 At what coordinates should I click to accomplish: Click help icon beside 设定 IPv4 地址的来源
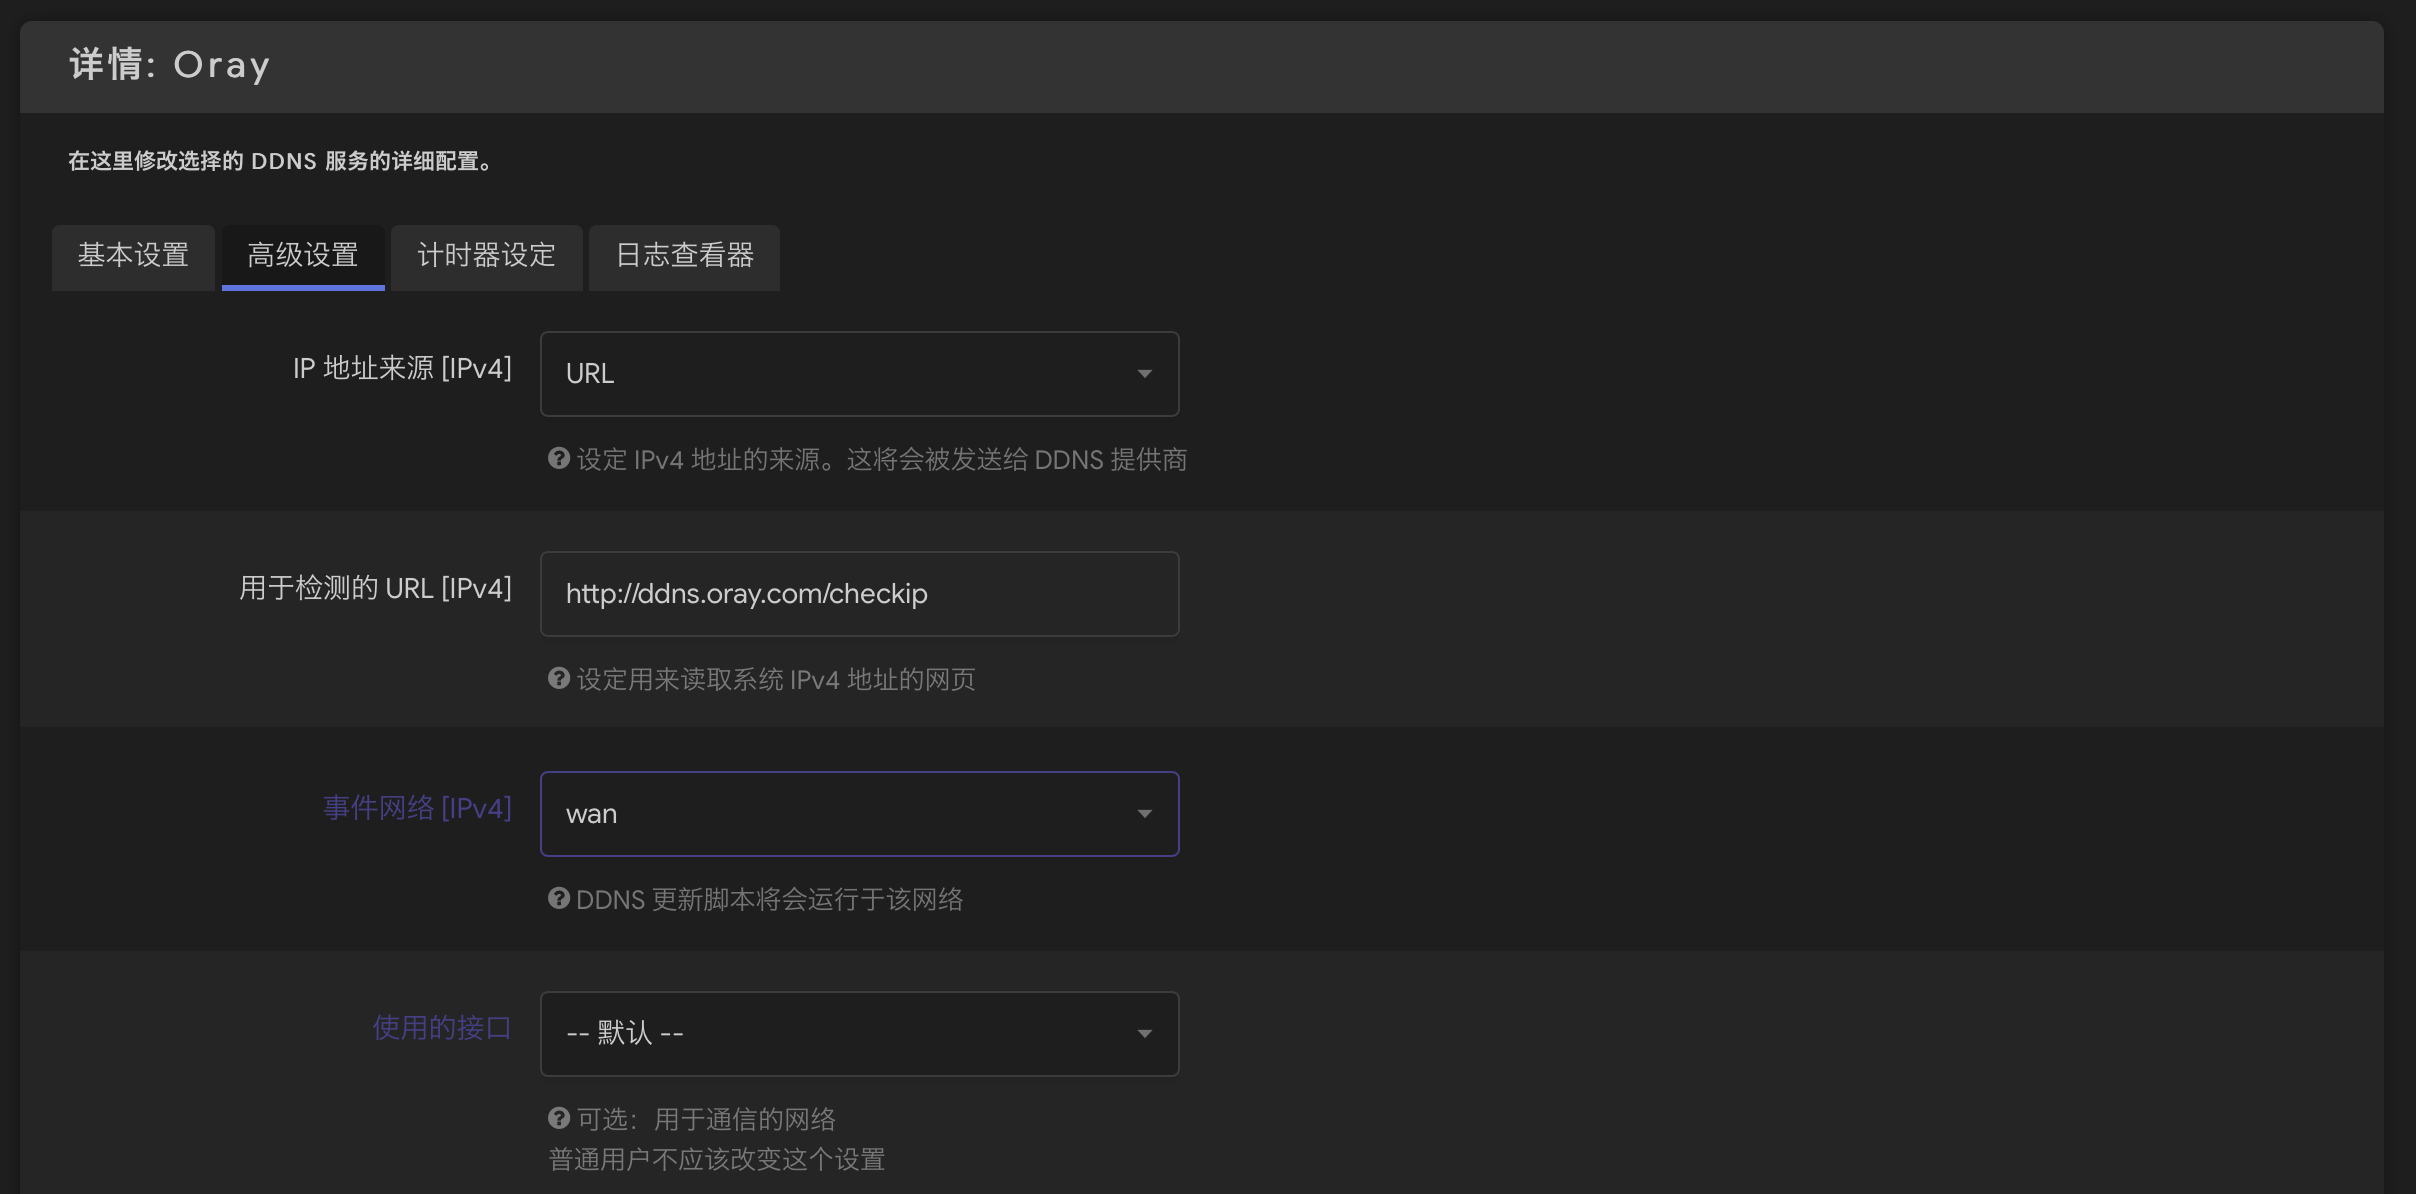click(x=559, y=458)
